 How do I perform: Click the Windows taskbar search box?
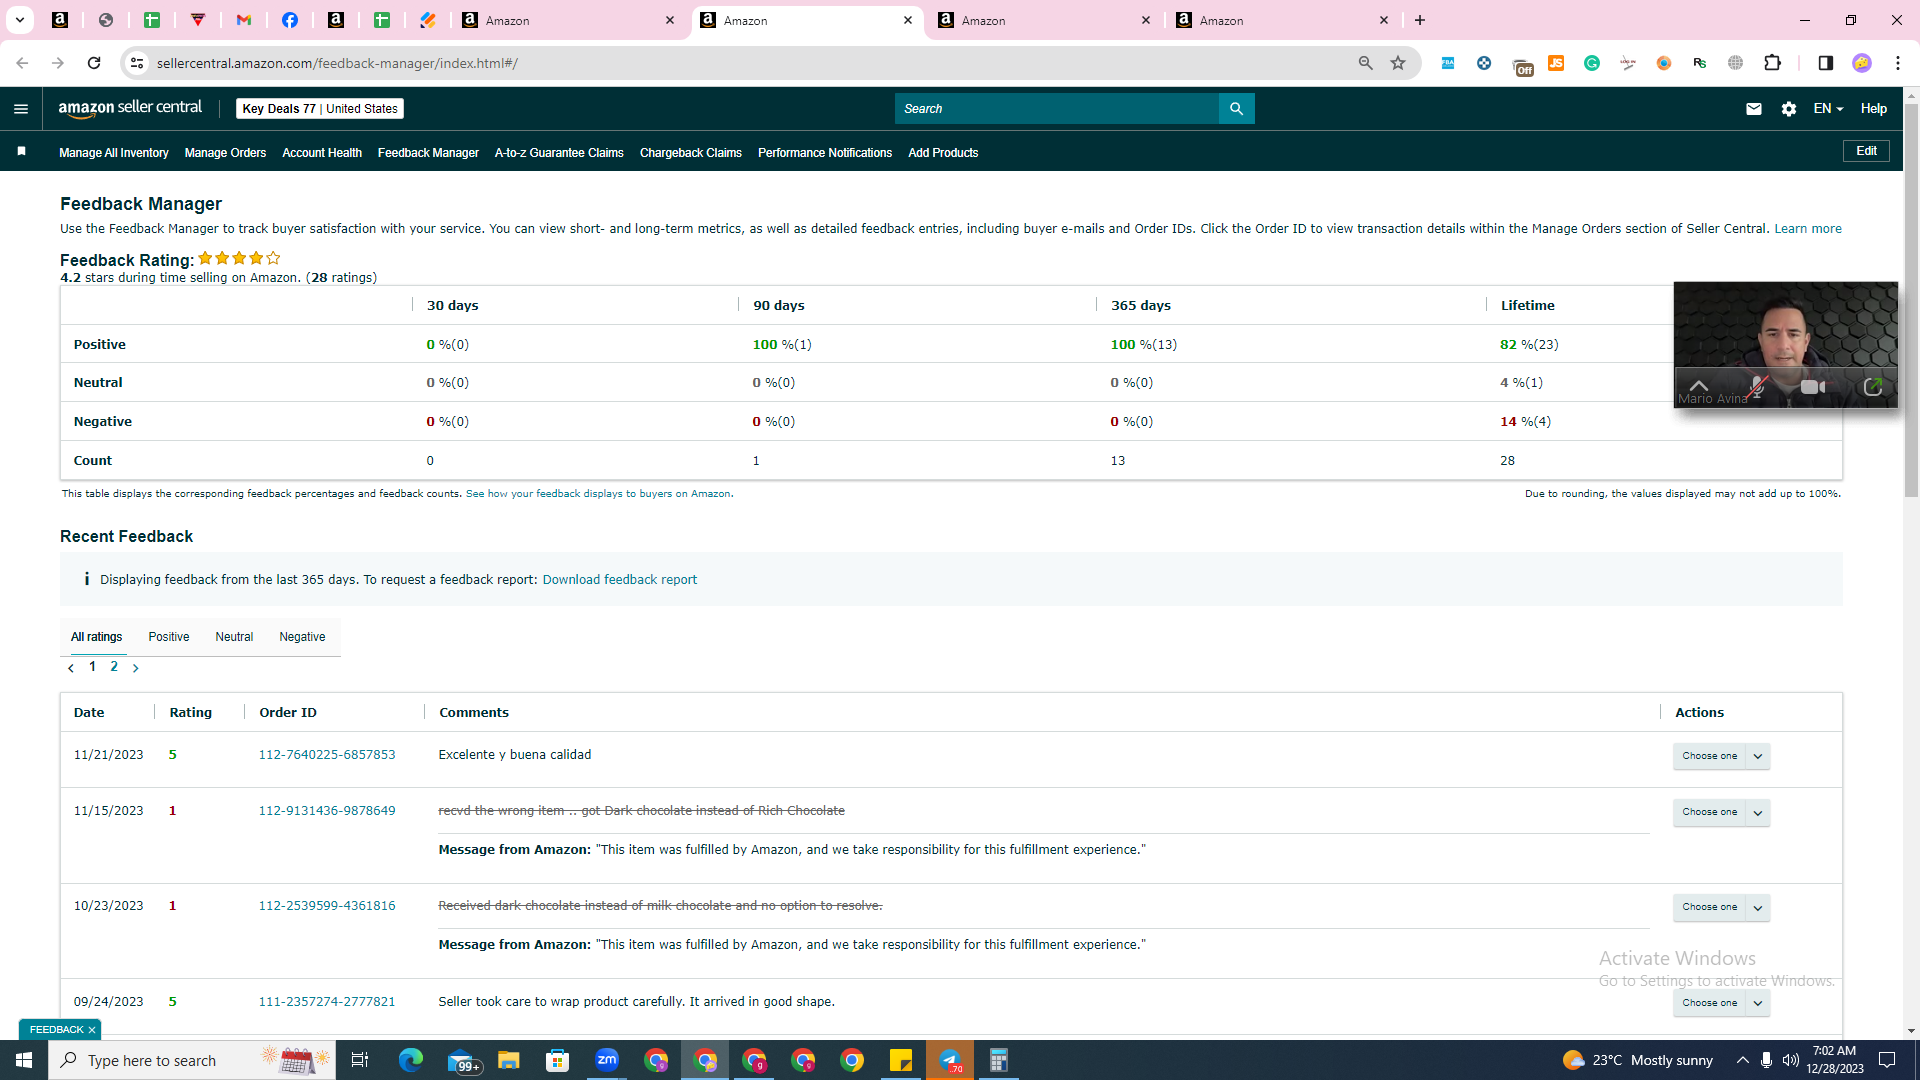tap(191, 1060)
